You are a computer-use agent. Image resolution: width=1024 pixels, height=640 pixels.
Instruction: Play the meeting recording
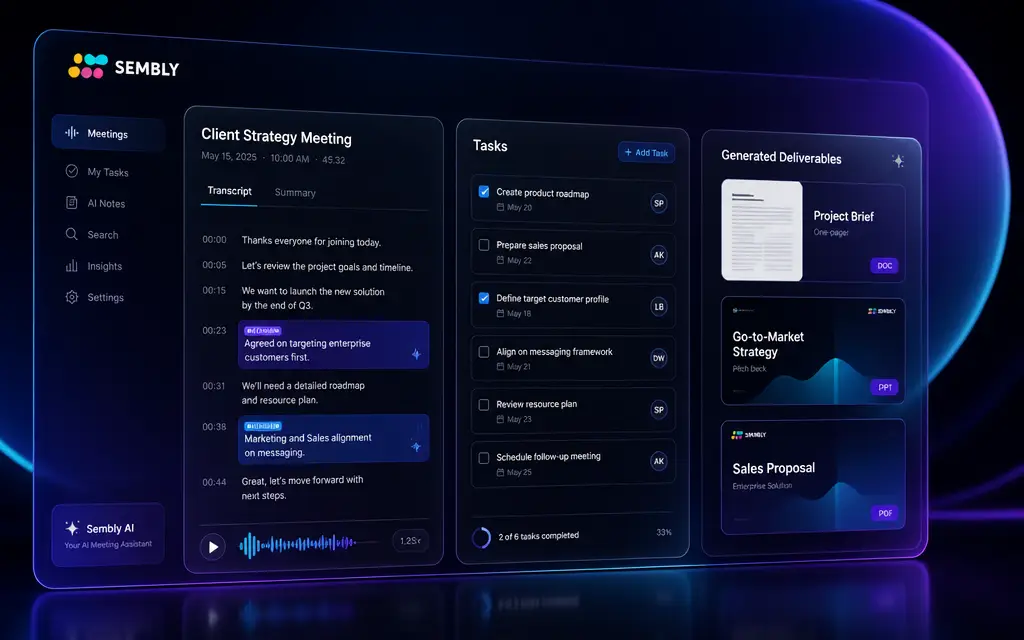(x=213, y=547)
